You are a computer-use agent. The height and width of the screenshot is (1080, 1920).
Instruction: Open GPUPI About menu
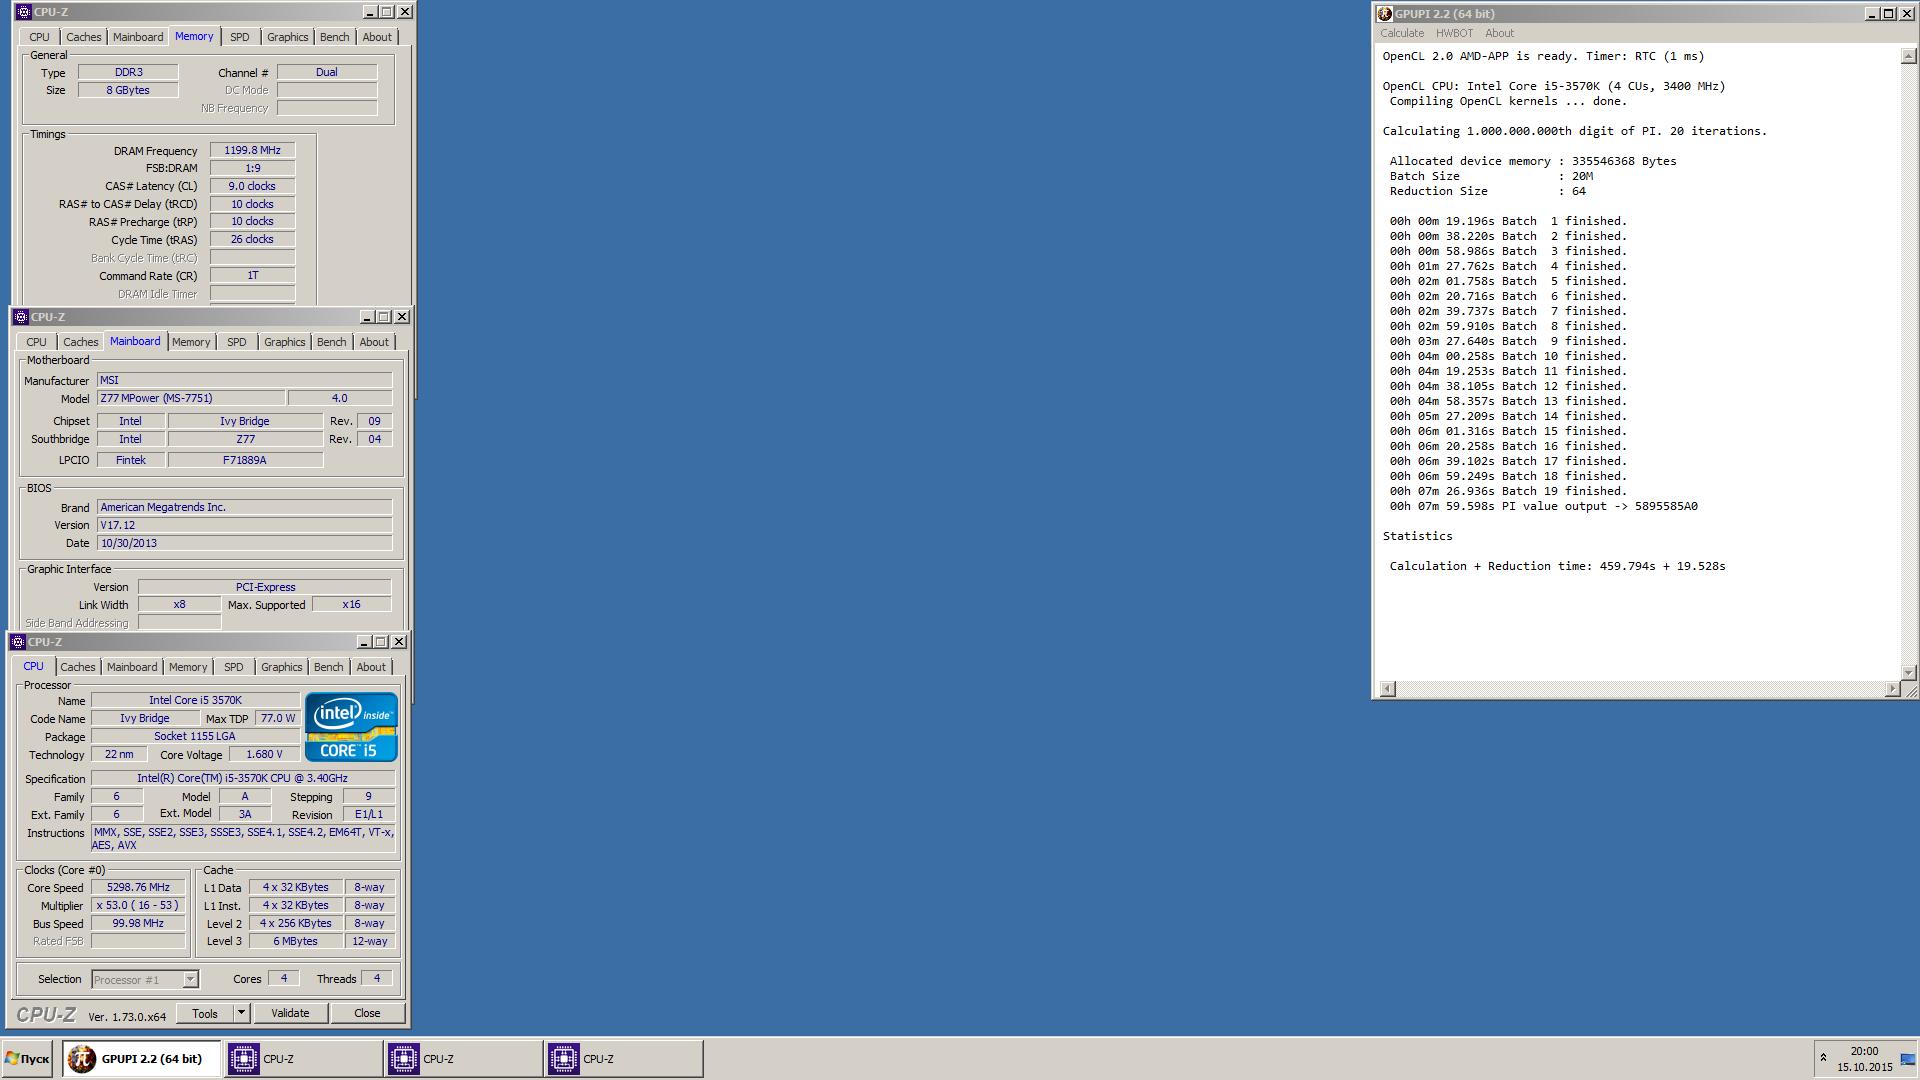[1499, 33]
